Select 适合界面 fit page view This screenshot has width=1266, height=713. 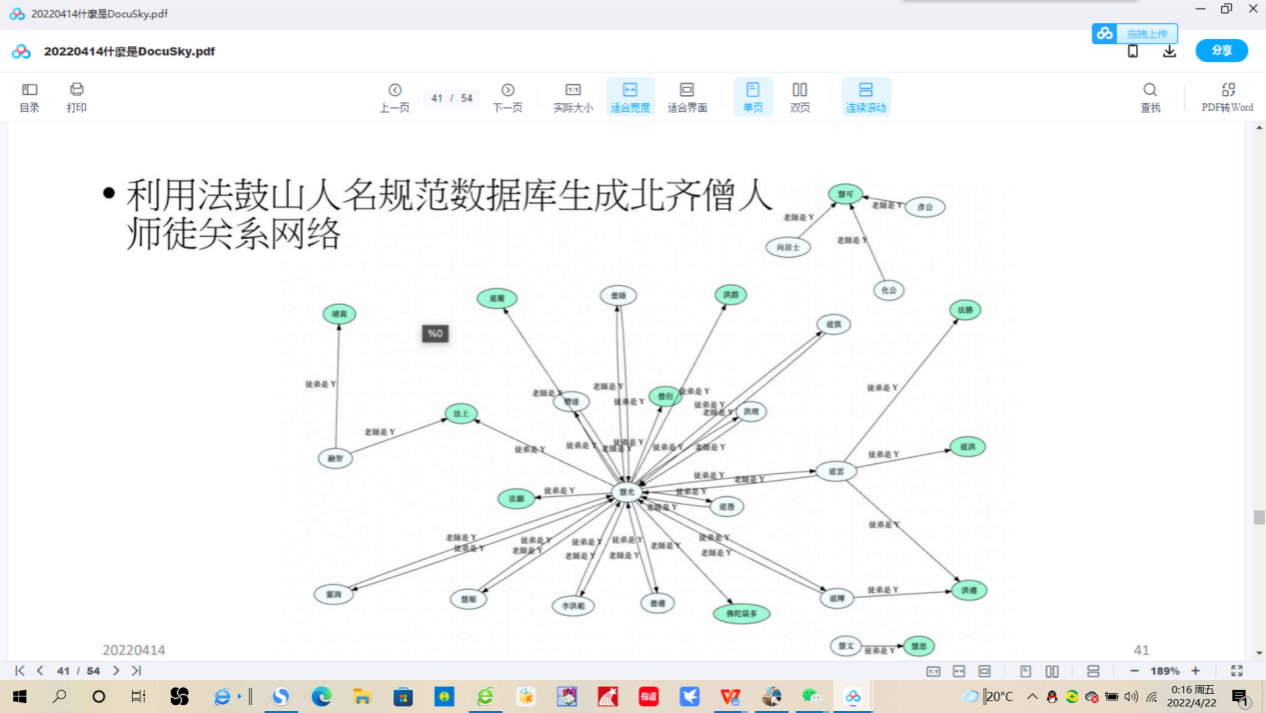coord(687,97)
